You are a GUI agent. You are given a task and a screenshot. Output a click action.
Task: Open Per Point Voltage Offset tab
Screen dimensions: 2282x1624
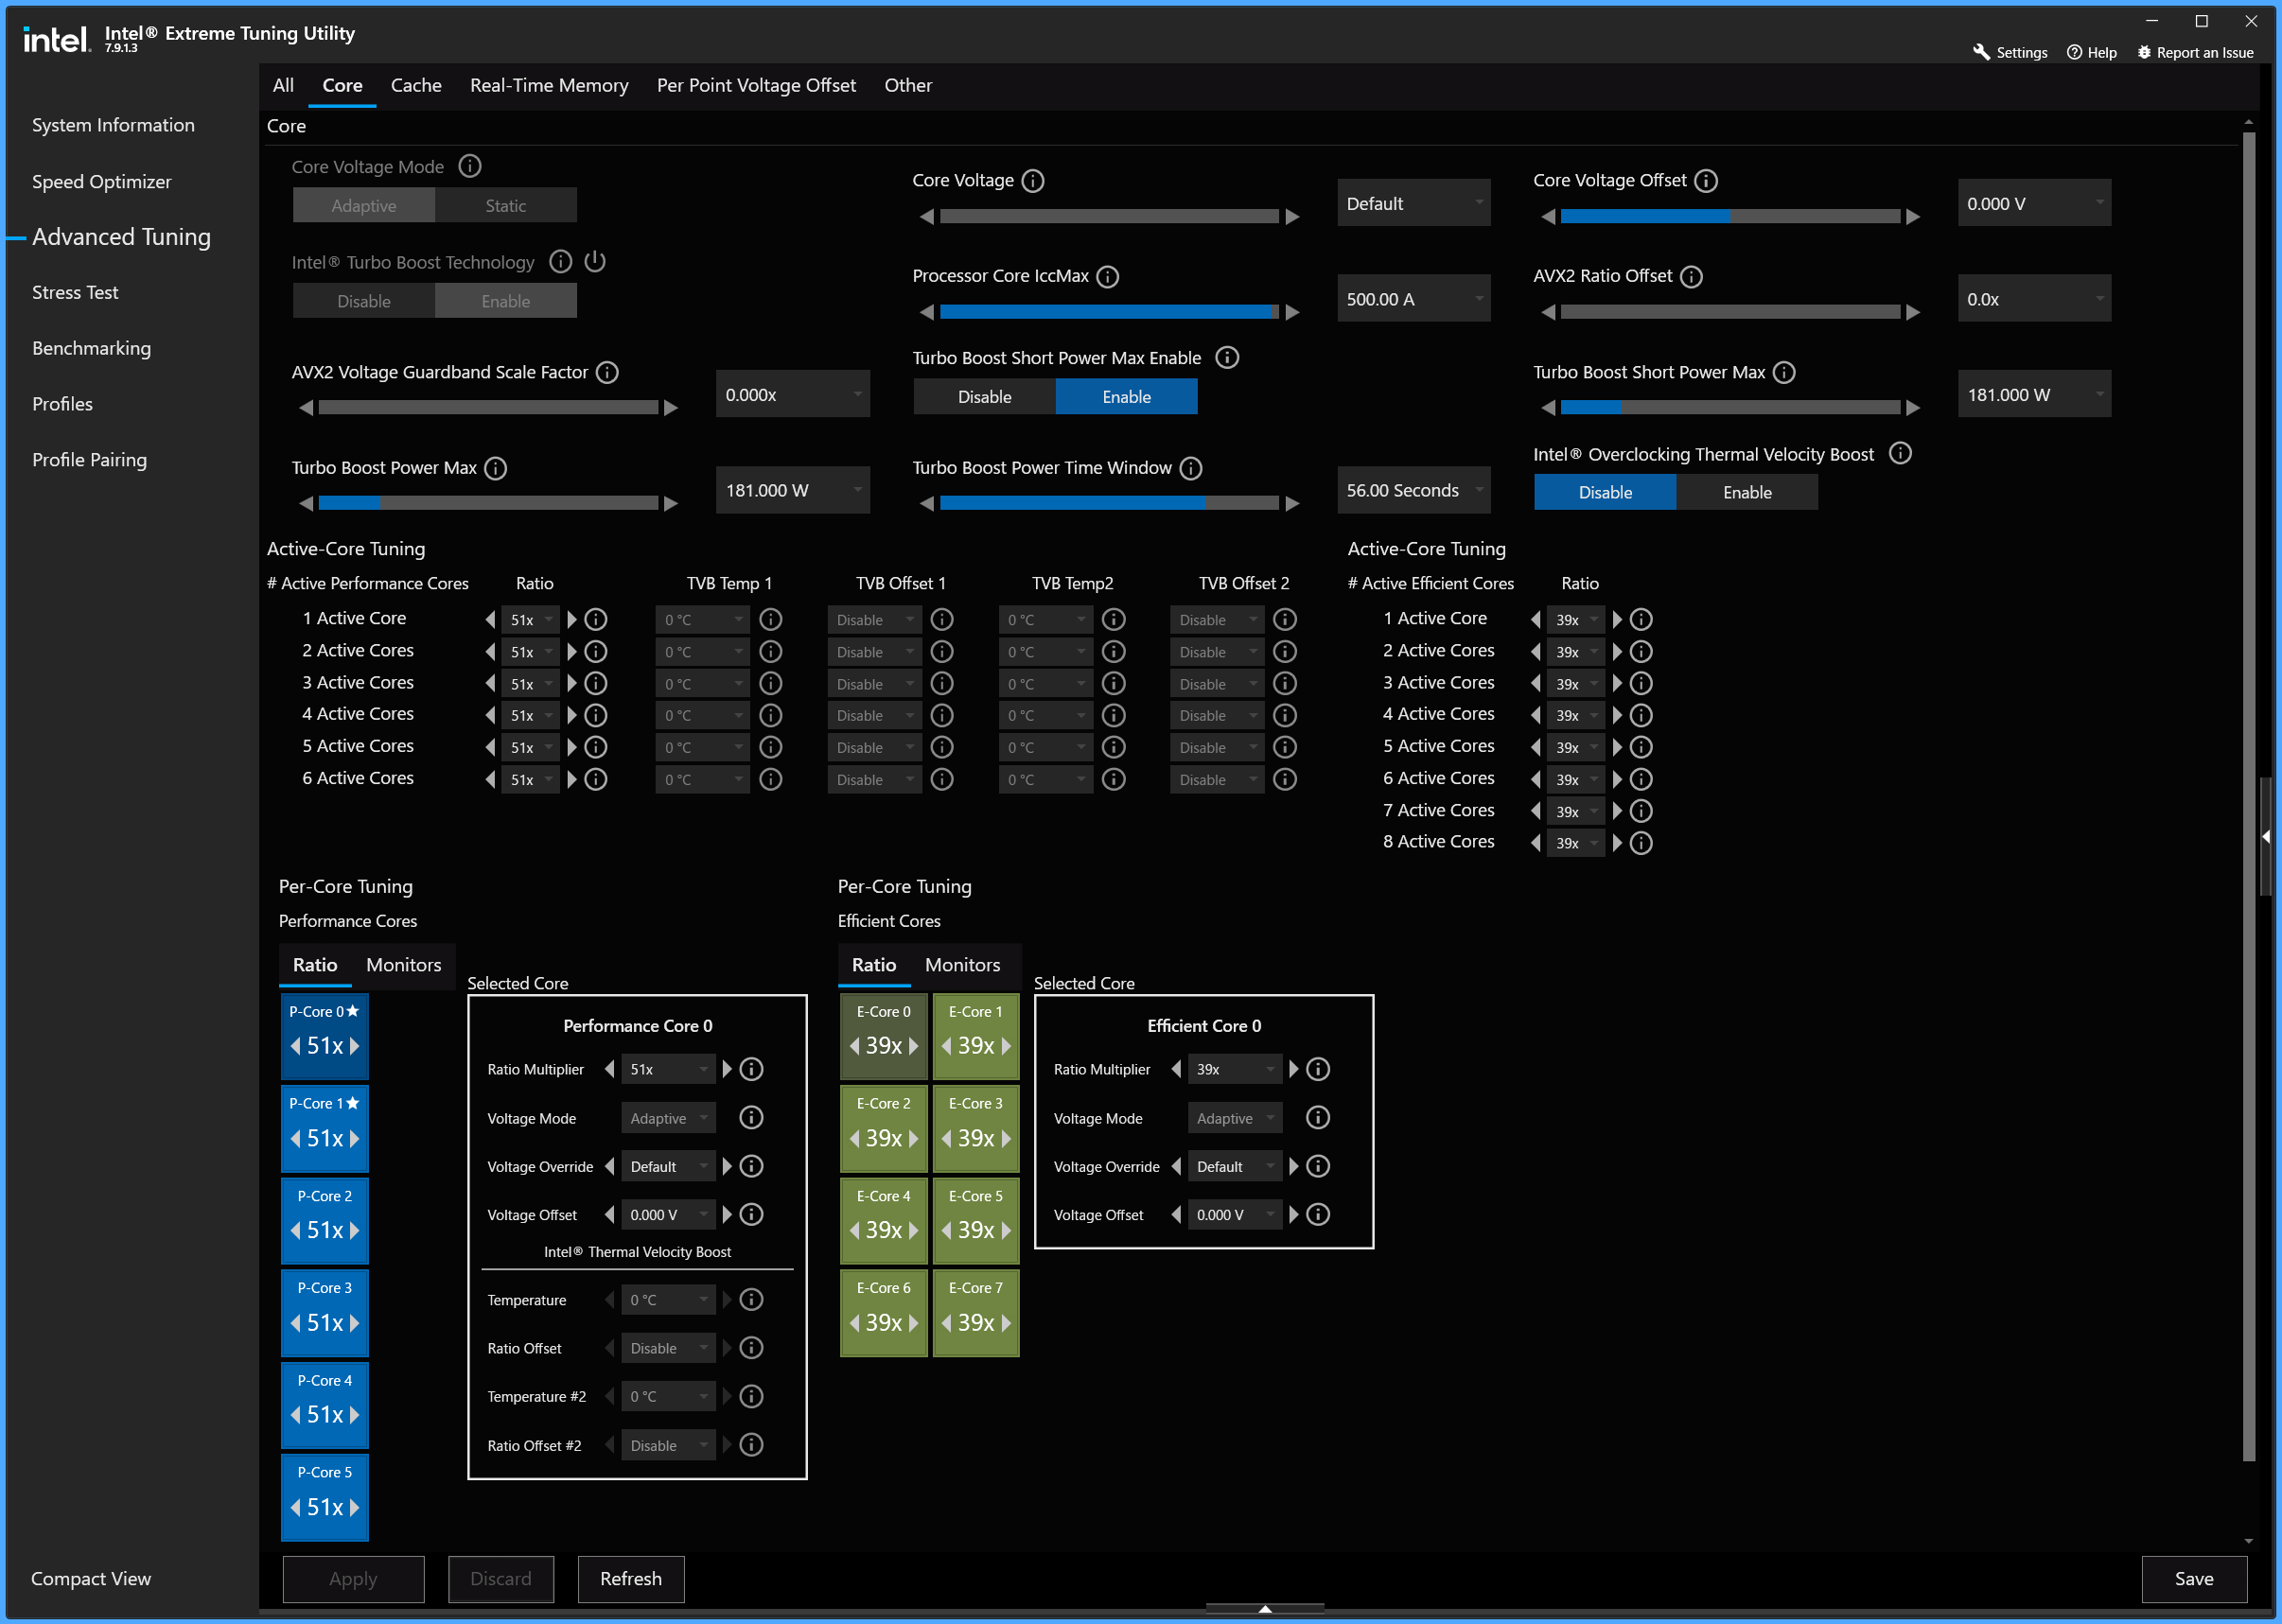click(x=756, y=86)
